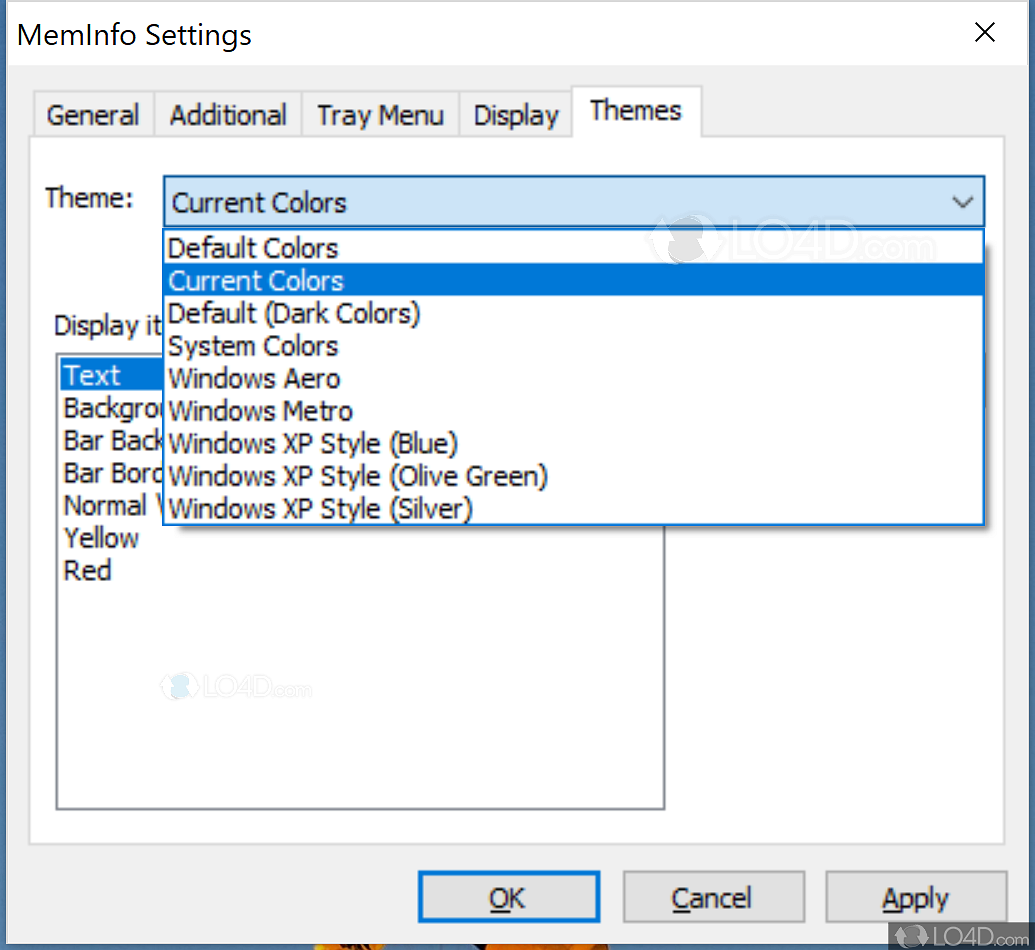This screenshot has width=1035, height=950.
Task: Switch to the General tab
Action: (93, 115)
